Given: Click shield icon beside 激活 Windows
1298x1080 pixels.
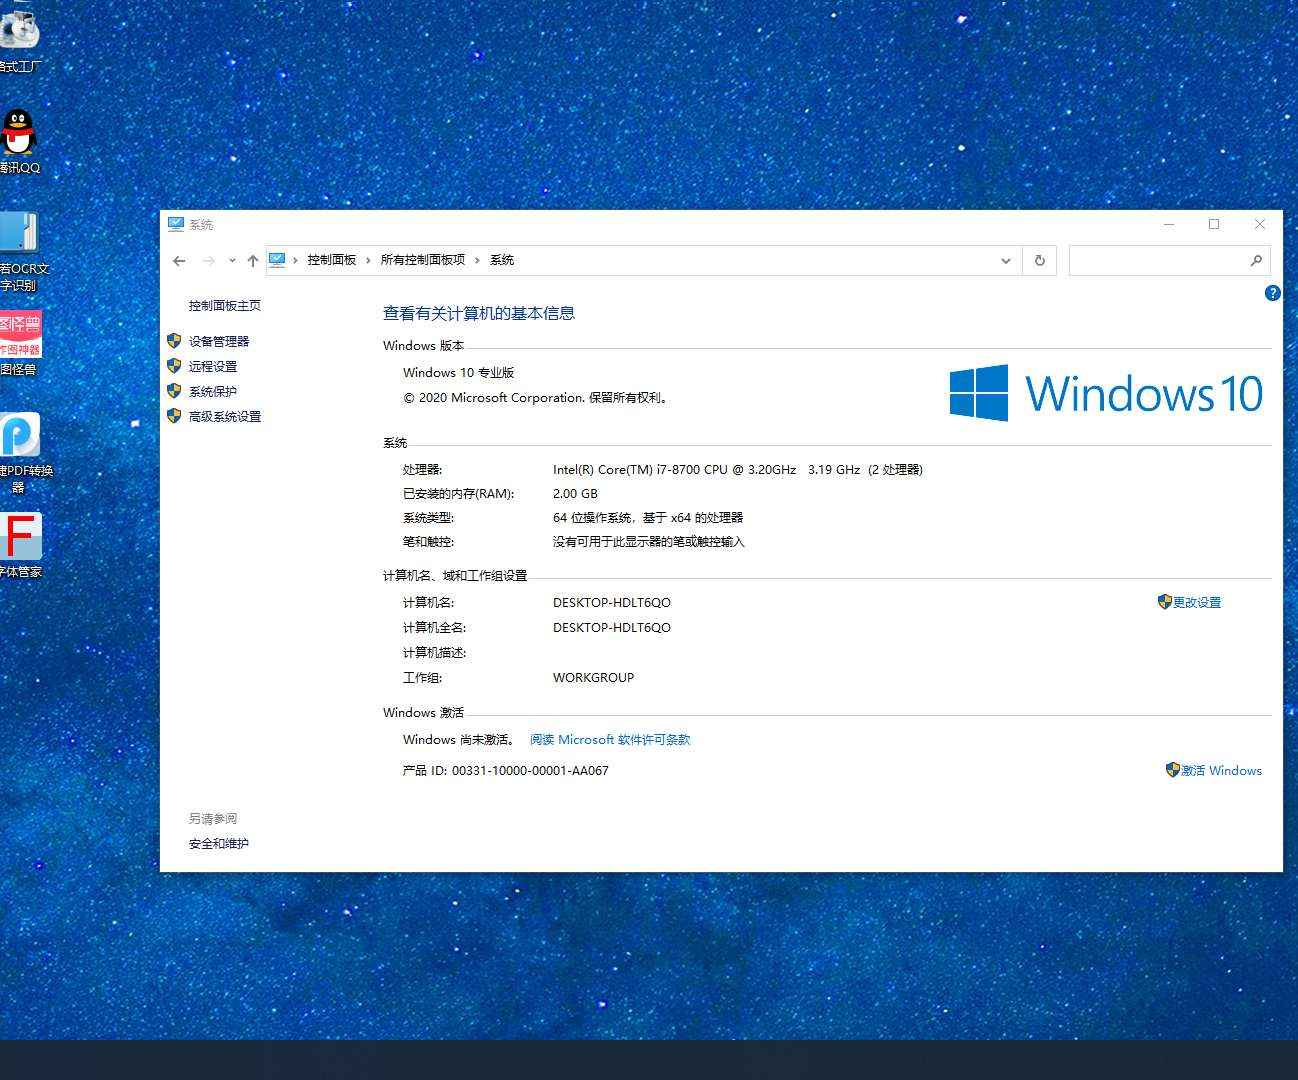Looking at the screenshot, I should [x=1172, y=770].
